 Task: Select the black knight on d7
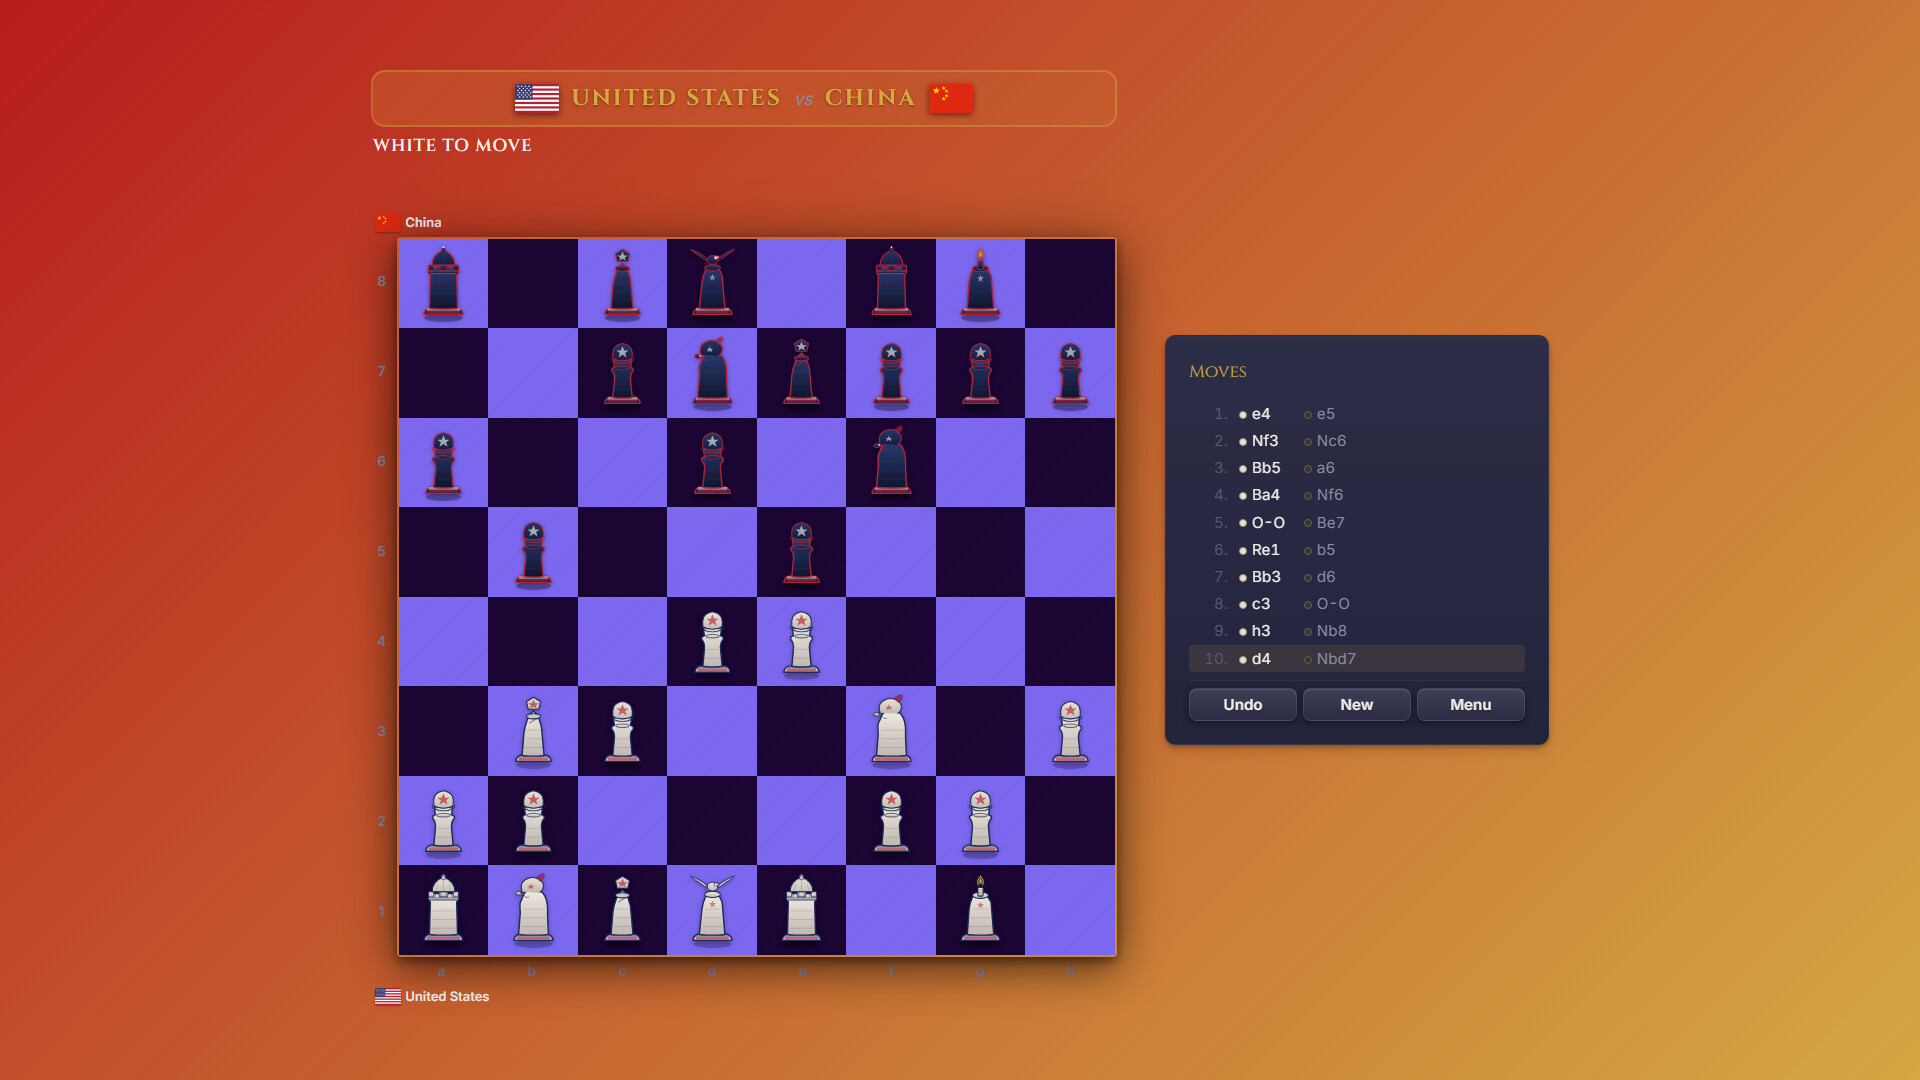click(713, 371)
